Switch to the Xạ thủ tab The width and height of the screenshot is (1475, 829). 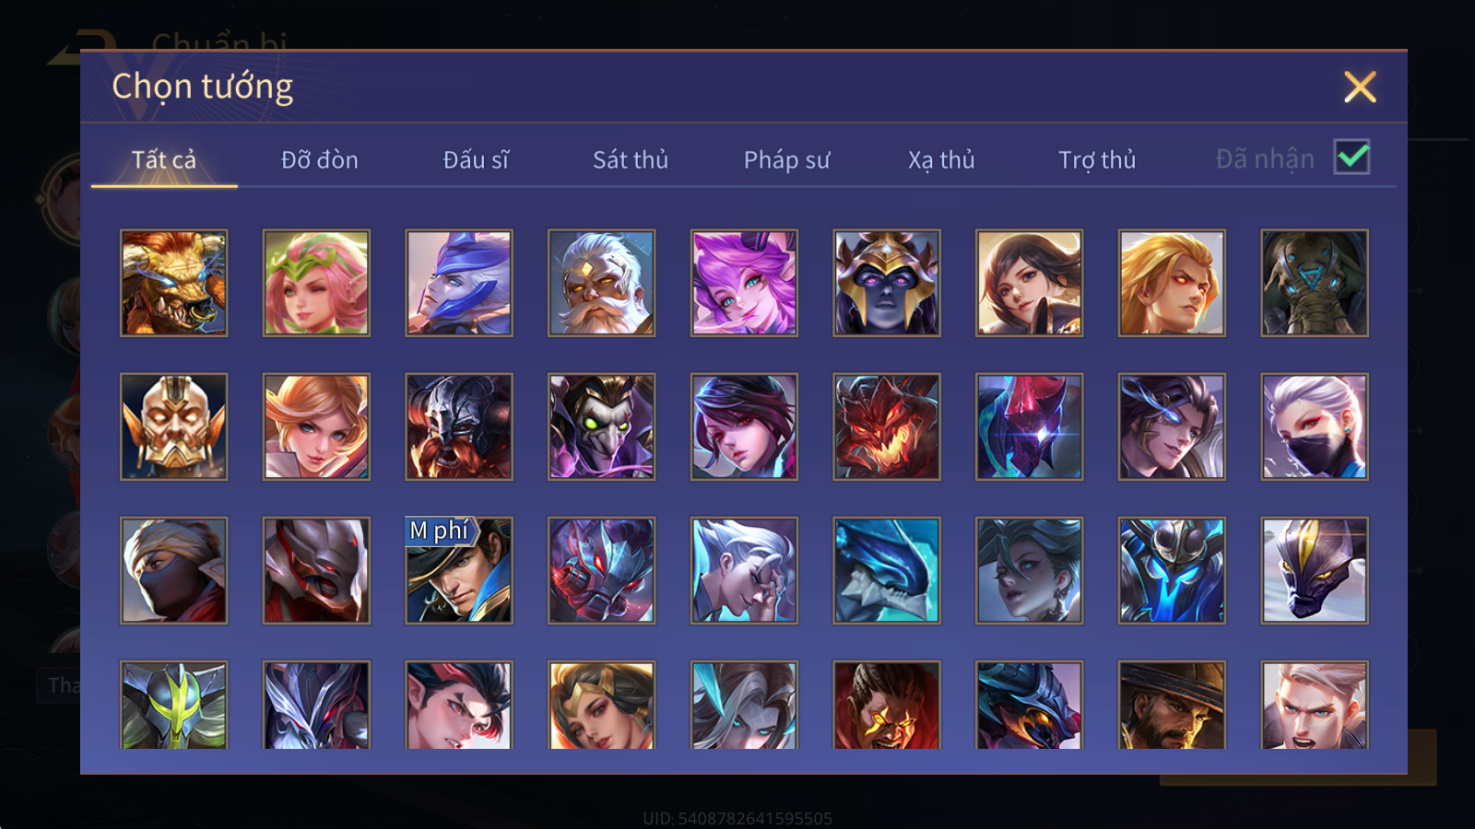click(x=941, y=160)
